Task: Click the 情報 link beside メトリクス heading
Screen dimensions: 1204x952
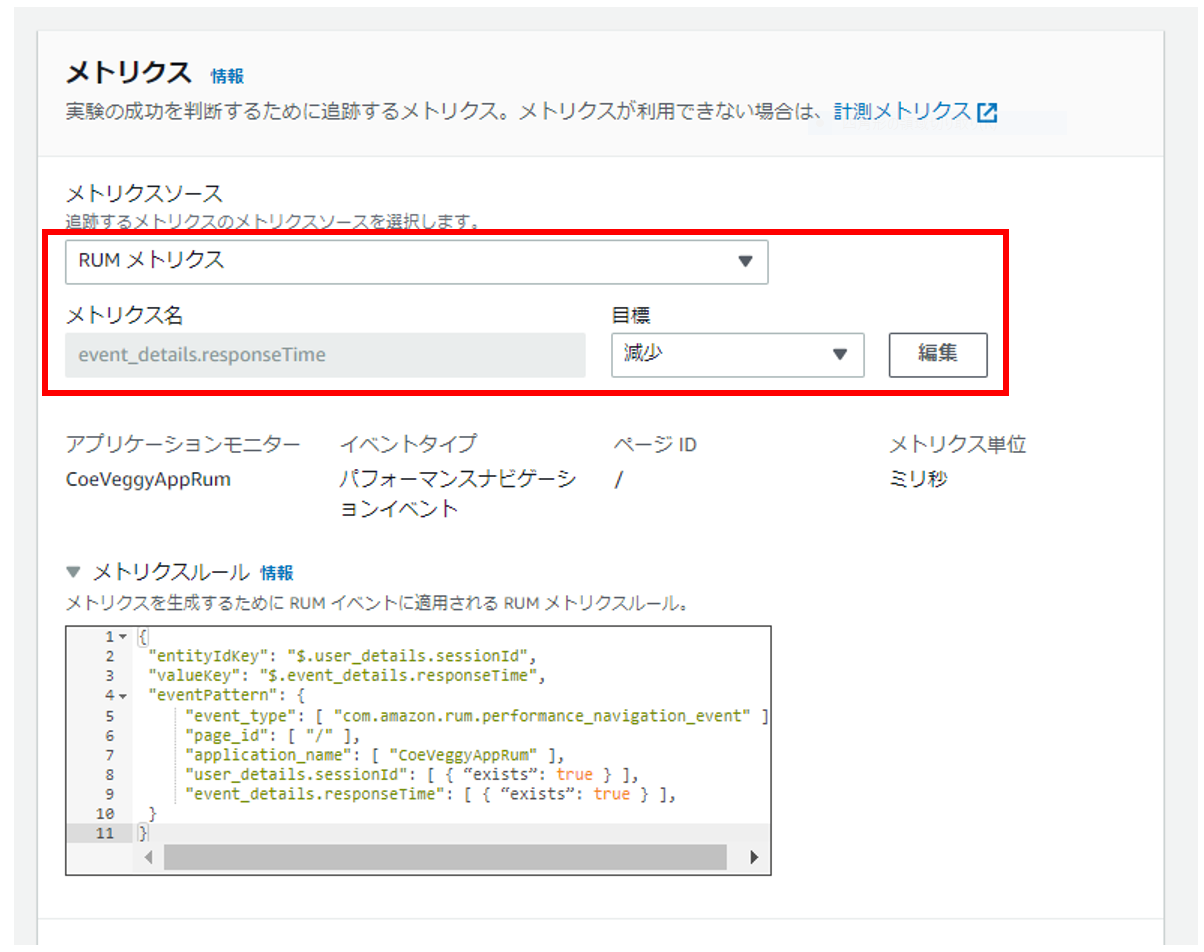Action: pyautogui.click(x=227, y=76)
